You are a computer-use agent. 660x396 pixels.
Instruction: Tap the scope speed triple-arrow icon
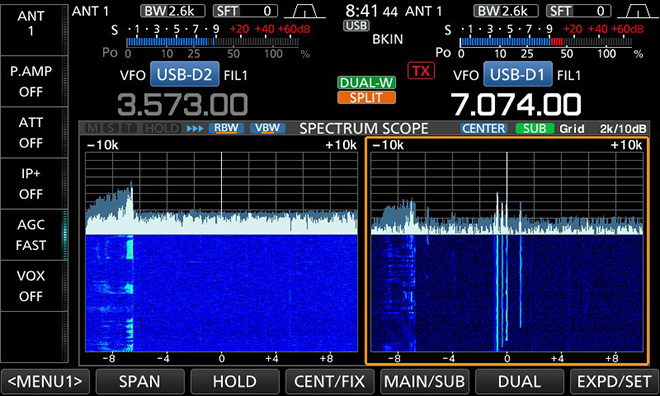195,128
